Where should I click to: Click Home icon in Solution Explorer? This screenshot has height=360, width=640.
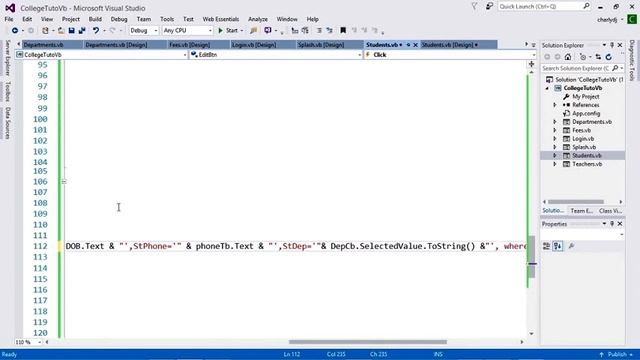[x=568, y=57]
